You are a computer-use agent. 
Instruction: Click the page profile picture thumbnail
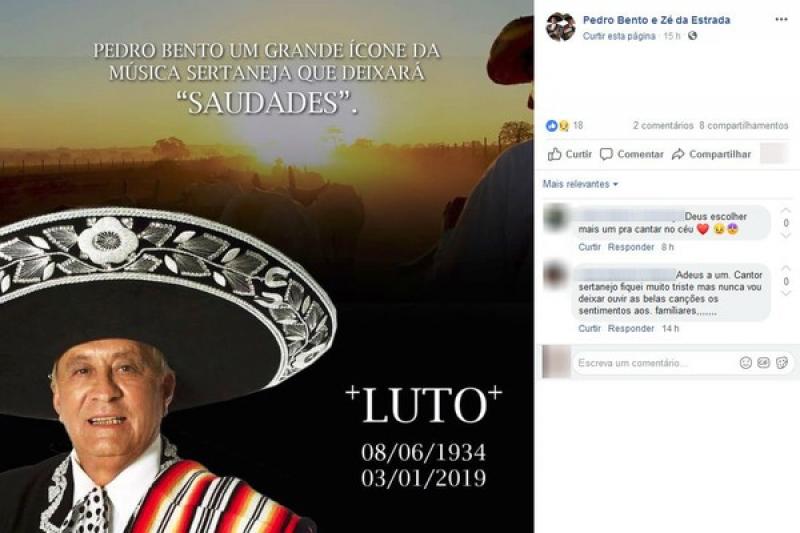pyautogui.click(x=560, y=27)
